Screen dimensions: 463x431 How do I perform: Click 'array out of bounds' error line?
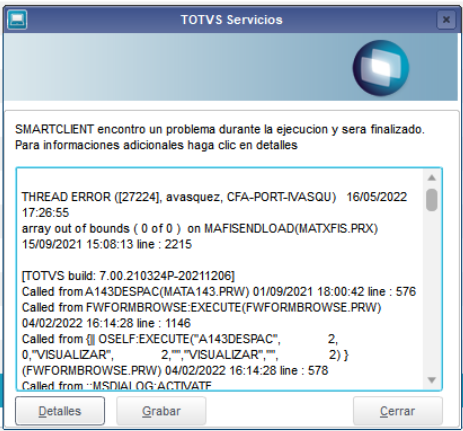click(200, 228)
